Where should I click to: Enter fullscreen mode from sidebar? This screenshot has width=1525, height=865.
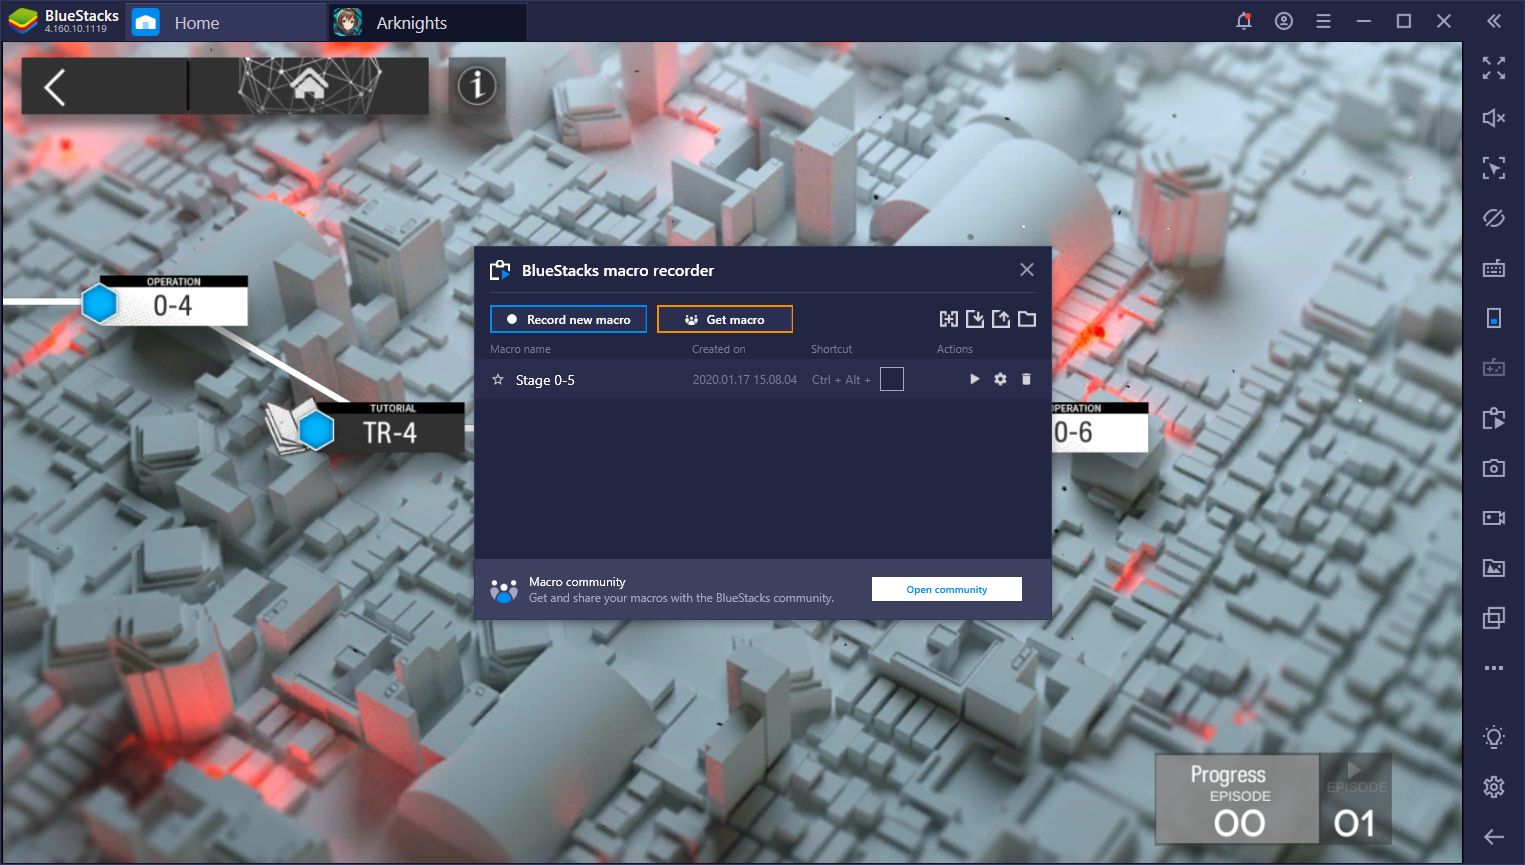click(x=1494, y=68)
